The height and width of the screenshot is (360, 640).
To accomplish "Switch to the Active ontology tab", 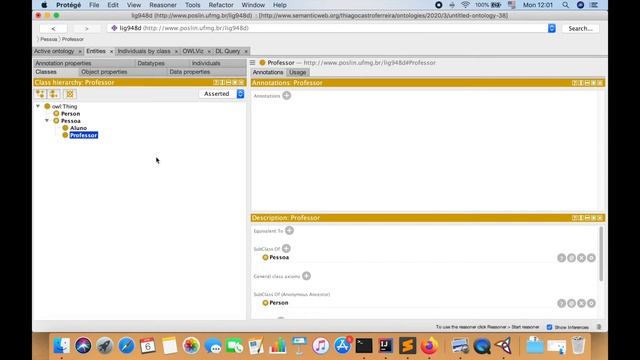I will [54, 51].
